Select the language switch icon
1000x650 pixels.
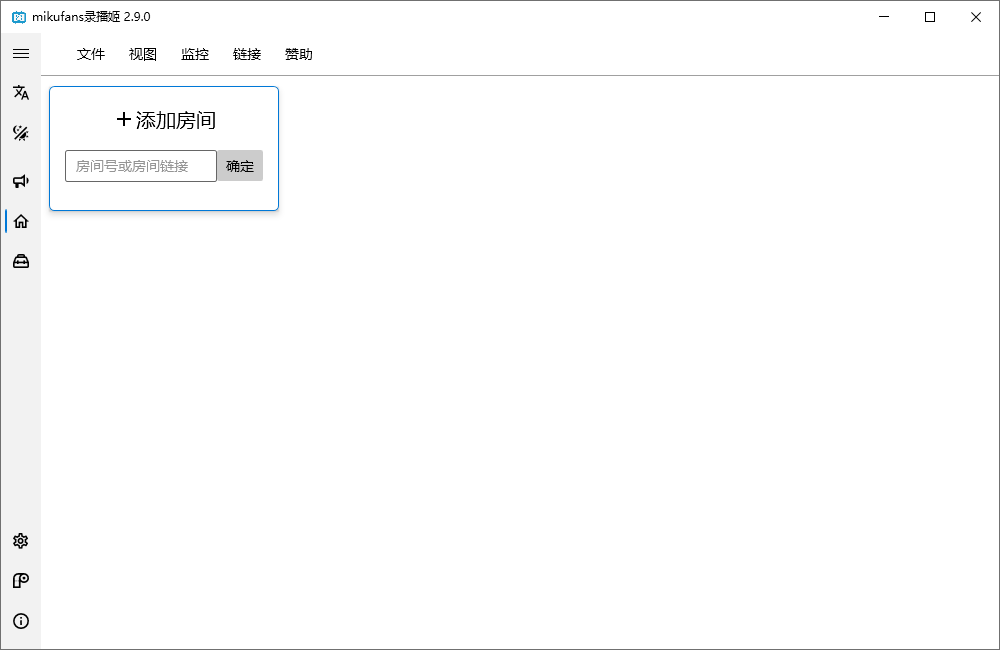click(20, 92)
